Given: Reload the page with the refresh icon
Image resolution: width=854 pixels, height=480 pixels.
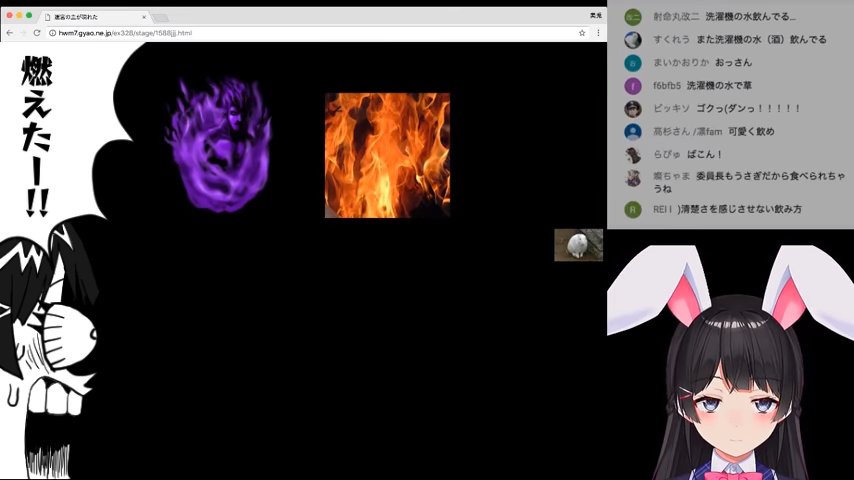Looking at the screenshot, I should pyautogui.click(x=36, y=33).
